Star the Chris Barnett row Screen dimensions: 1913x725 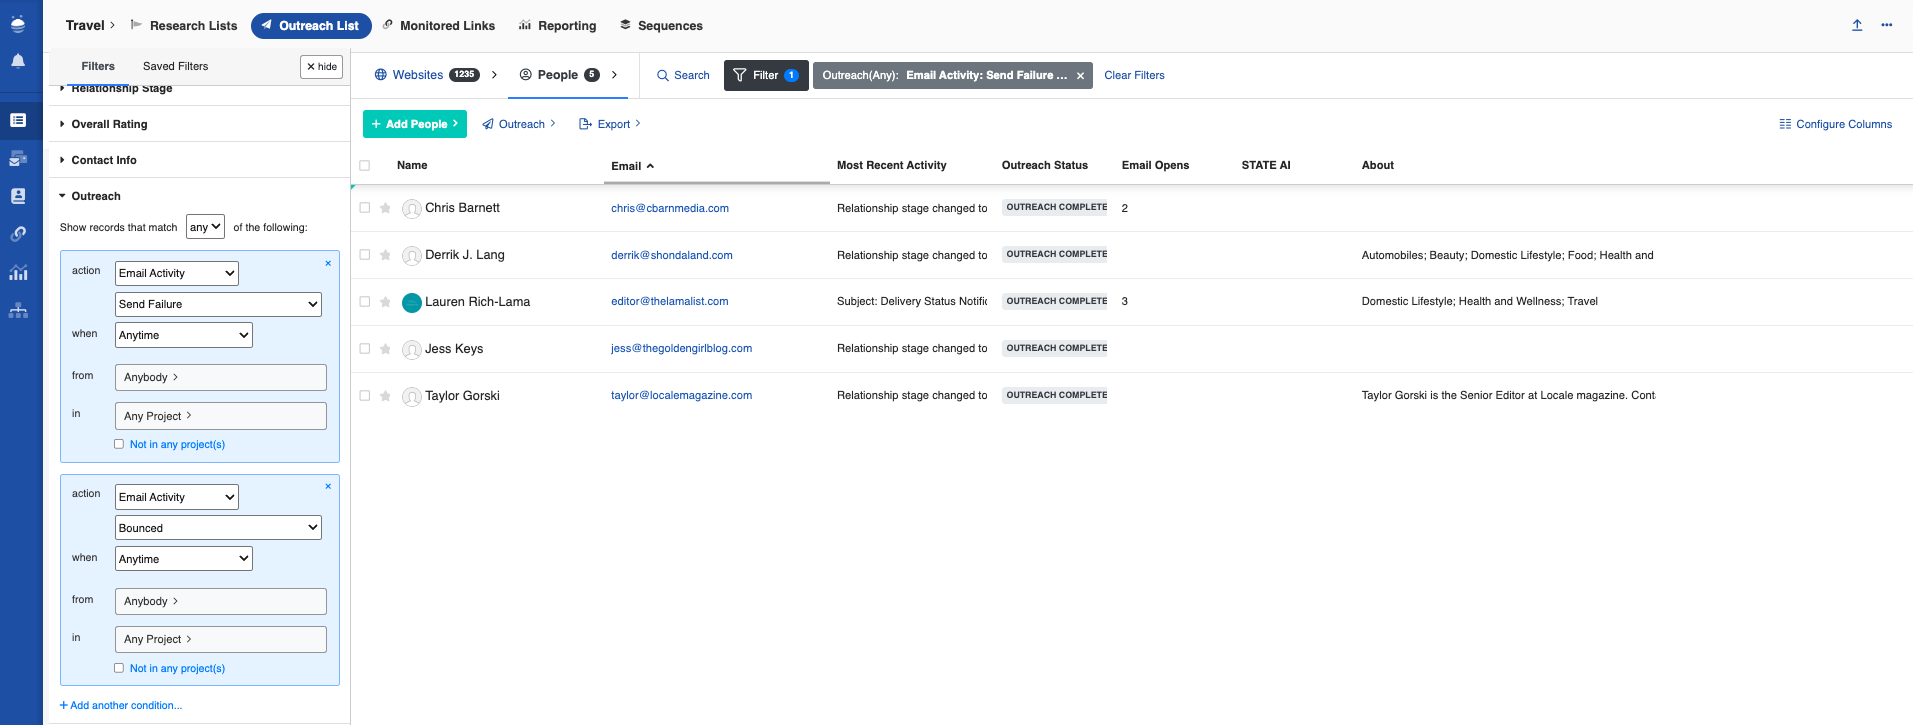pos(385,208)
